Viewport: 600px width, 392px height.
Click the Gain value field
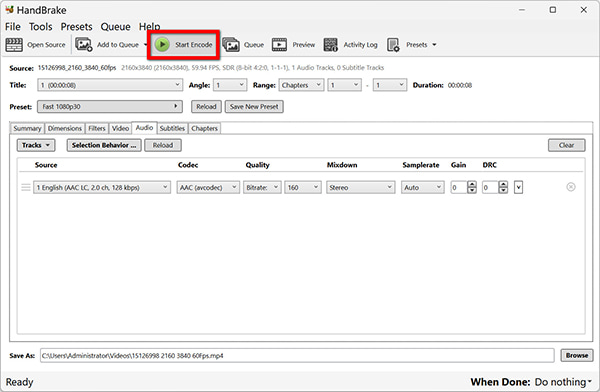click(x=459, y=187)
